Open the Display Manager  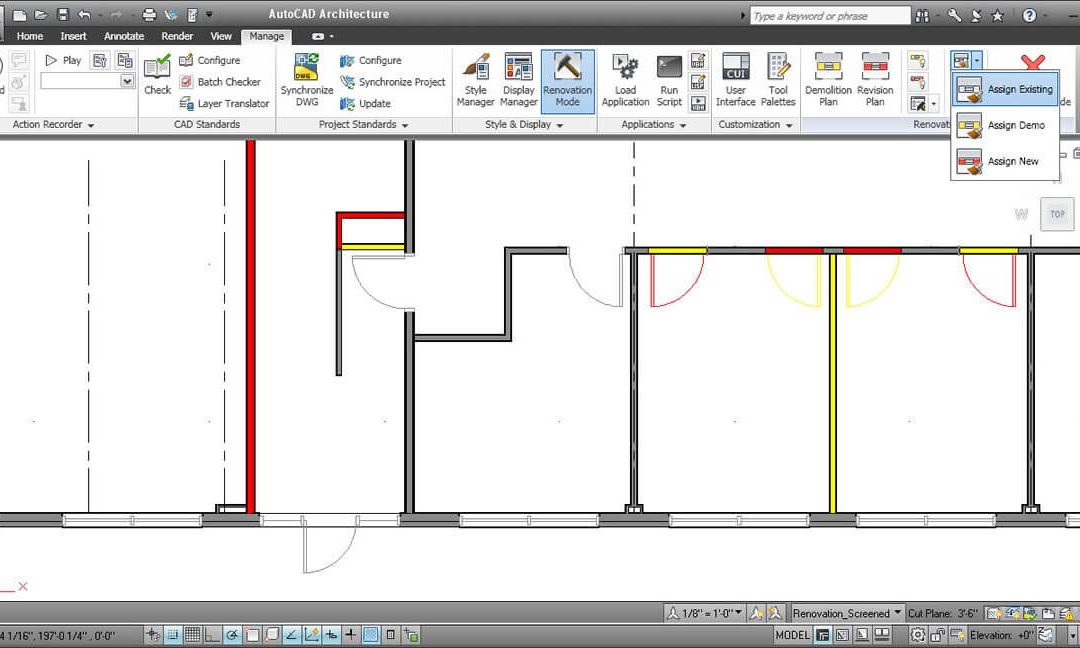(x=519, y=81)
